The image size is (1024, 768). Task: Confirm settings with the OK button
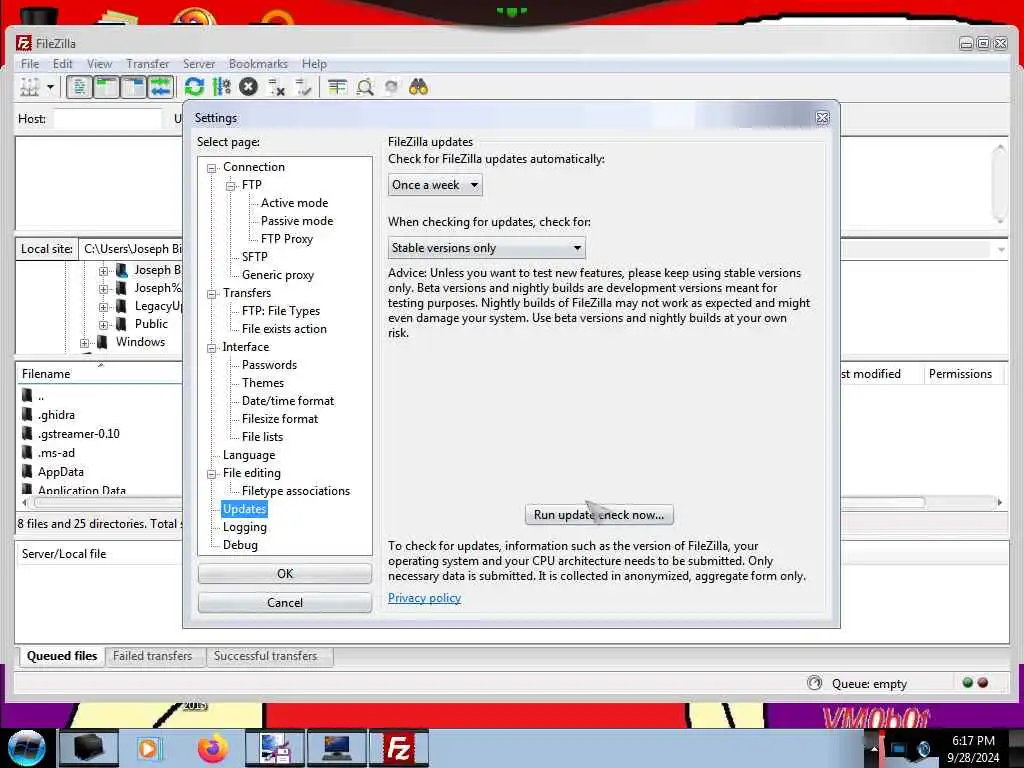point(285,573)
